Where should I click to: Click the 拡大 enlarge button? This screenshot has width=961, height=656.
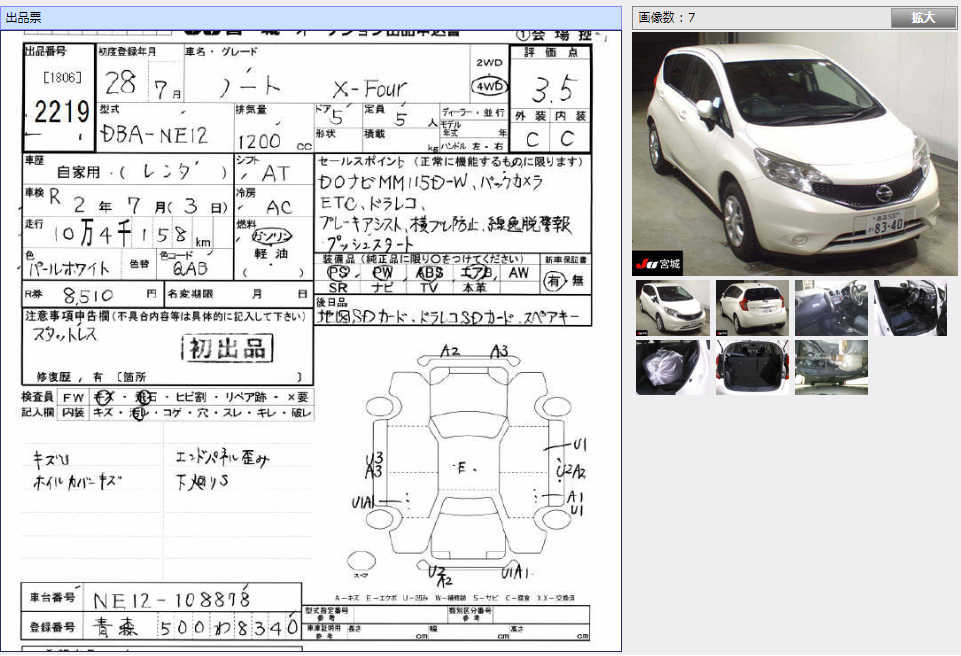point(922,17)
